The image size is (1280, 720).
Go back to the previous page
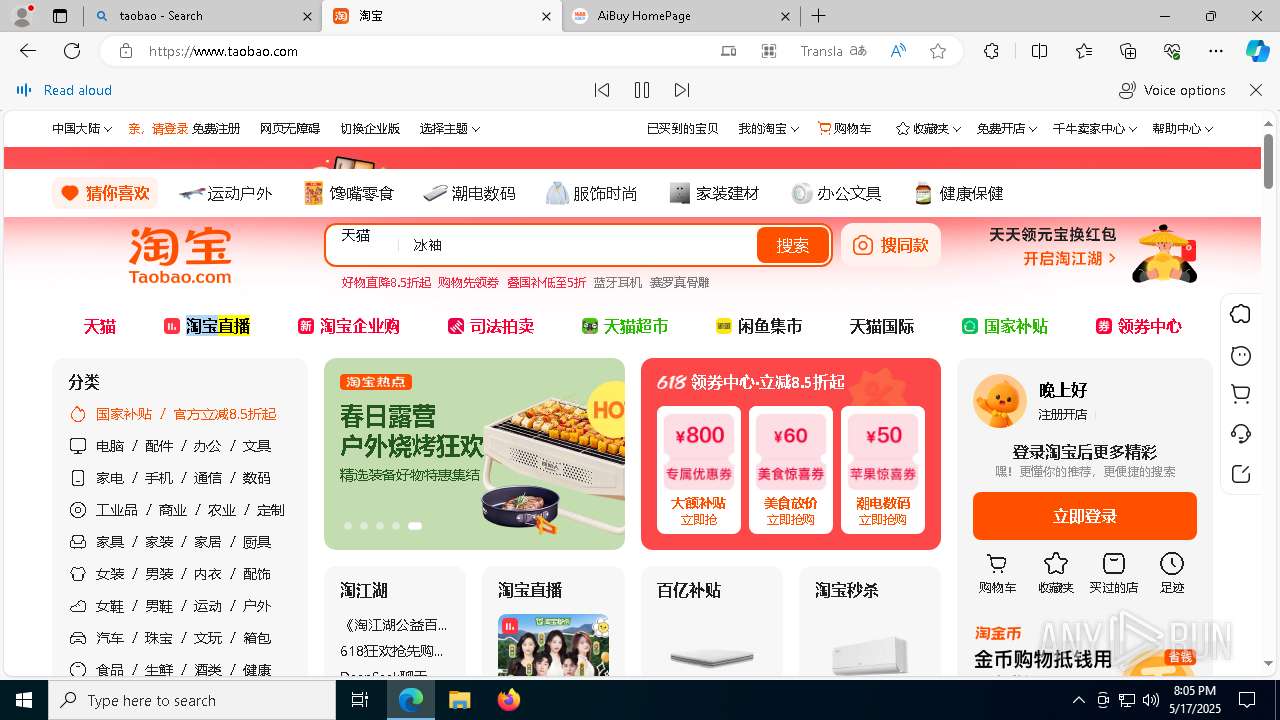pyautogui.click(x=28, y=51)
